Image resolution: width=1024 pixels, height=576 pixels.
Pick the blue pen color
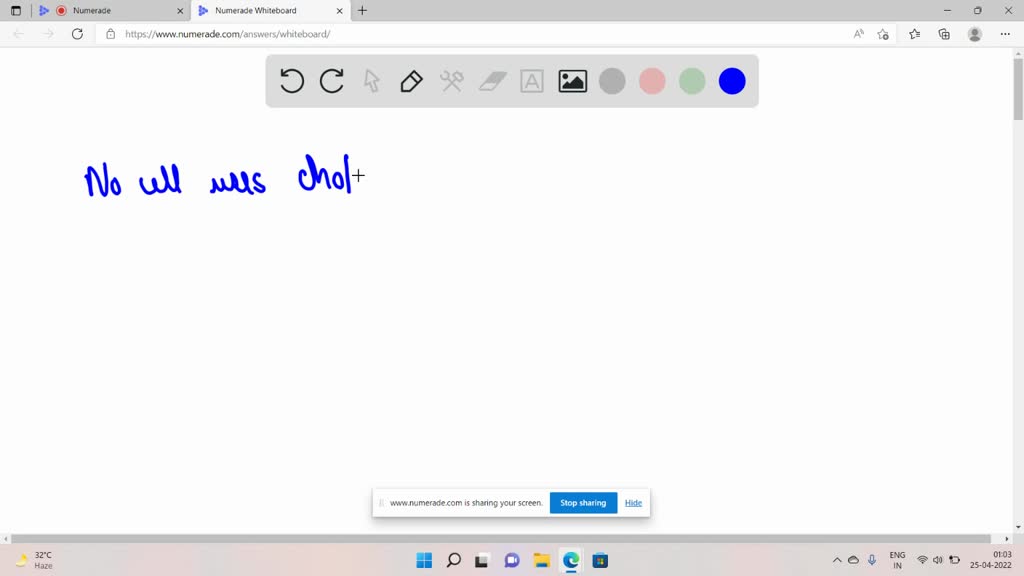tap(732, 81)
